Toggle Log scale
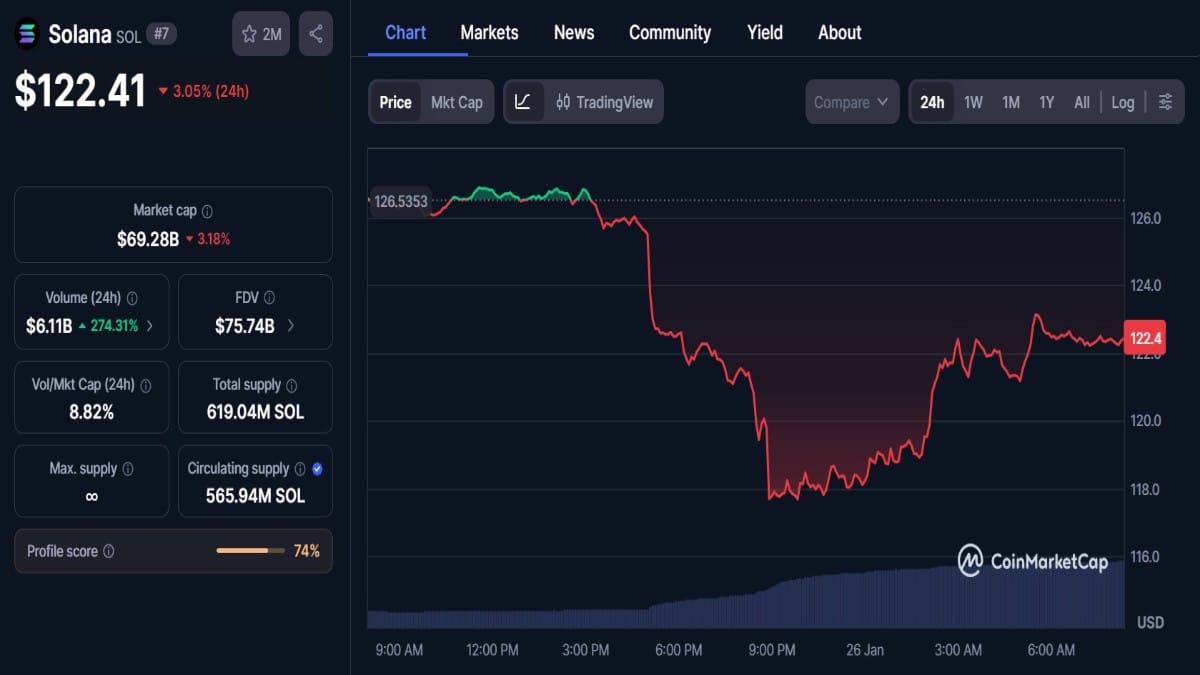The image size is (1200, 675). click(x=1123, y=102)
